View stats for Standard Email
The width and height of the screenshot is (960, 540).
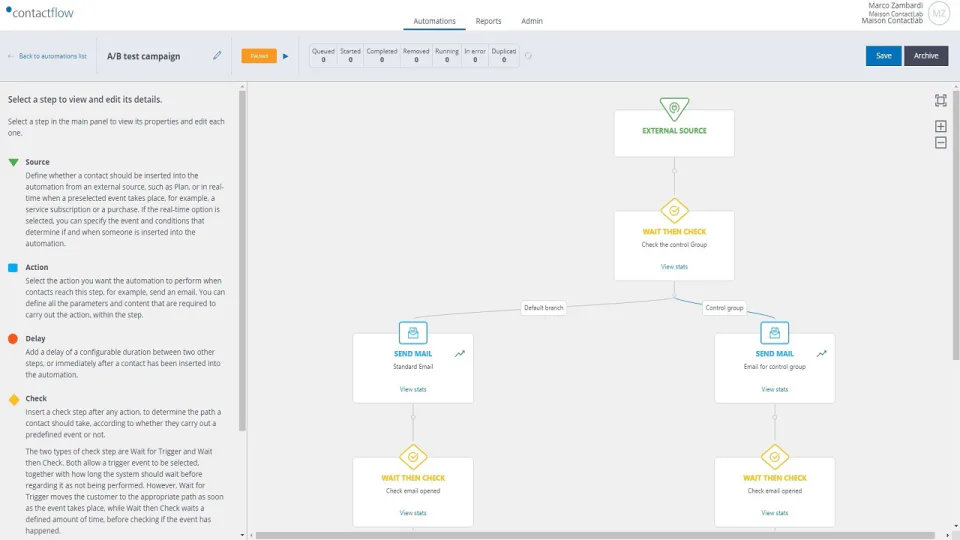(x=413, y=389)
